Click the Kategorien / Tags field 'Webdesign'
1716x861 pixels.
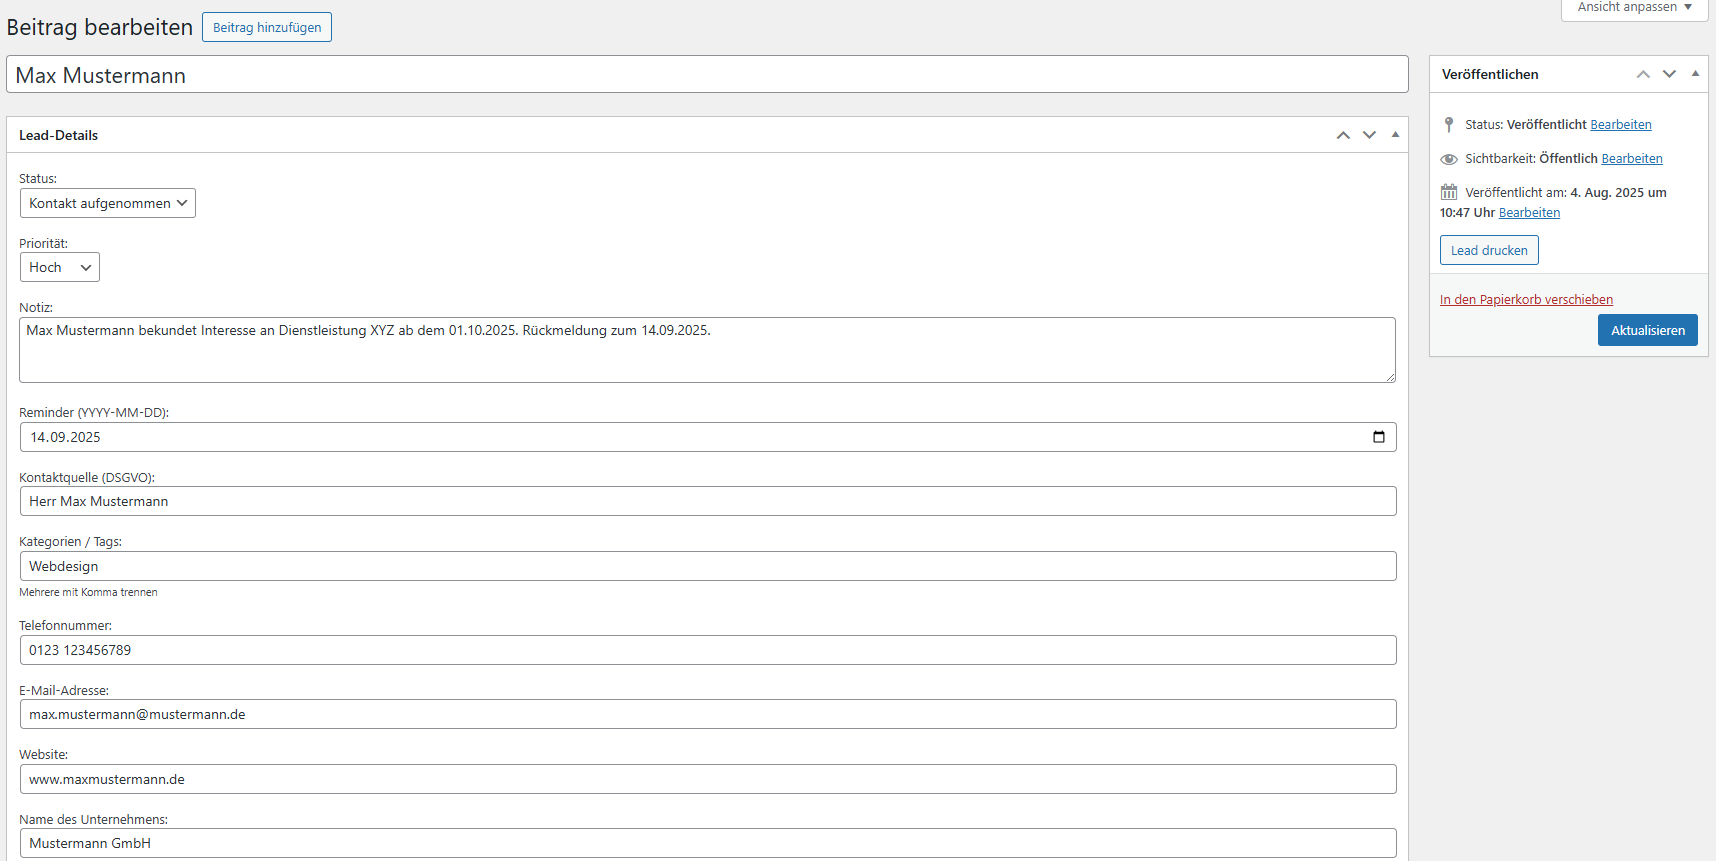pos(708,566)
